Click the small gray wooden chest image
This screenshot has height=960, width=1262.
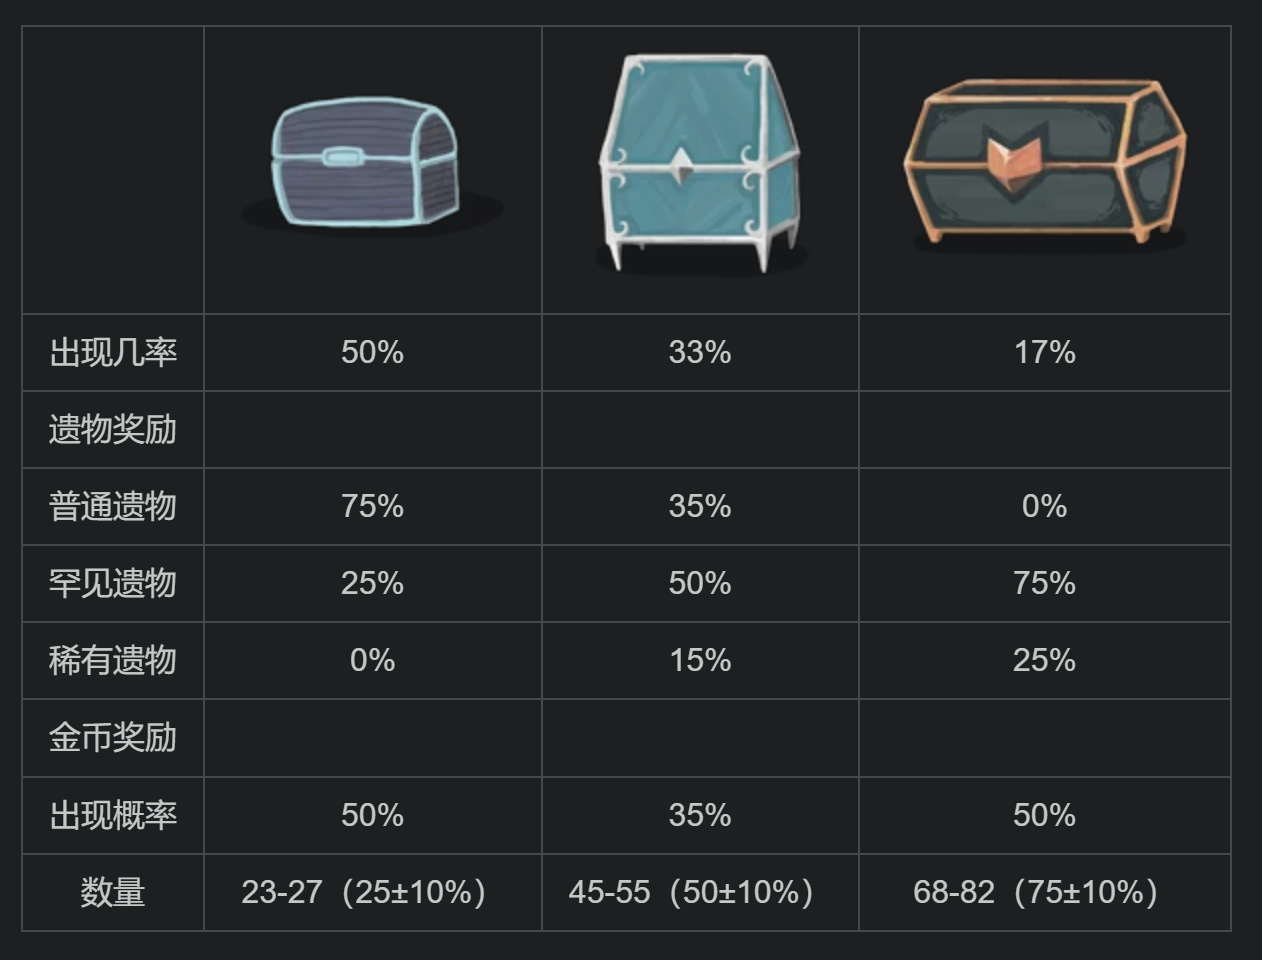pos(366,162)
